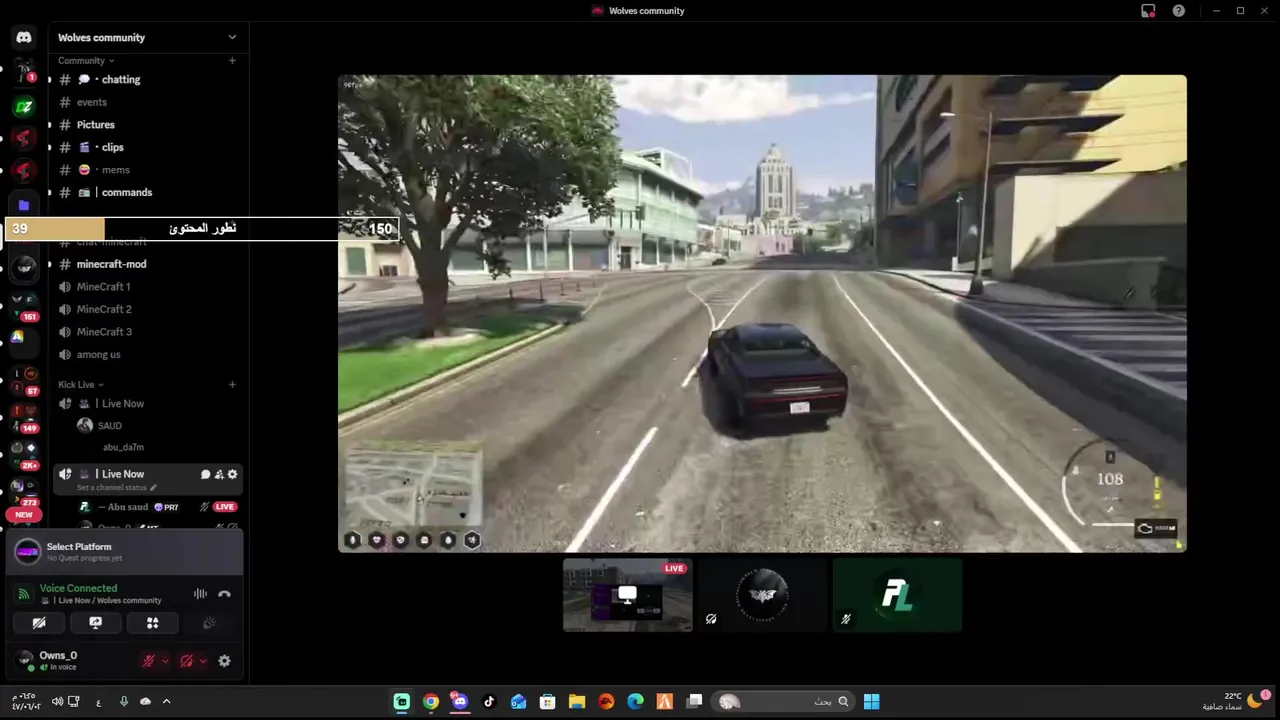
Task: Collapse the Kick Live category
Action: click(80, 384)
